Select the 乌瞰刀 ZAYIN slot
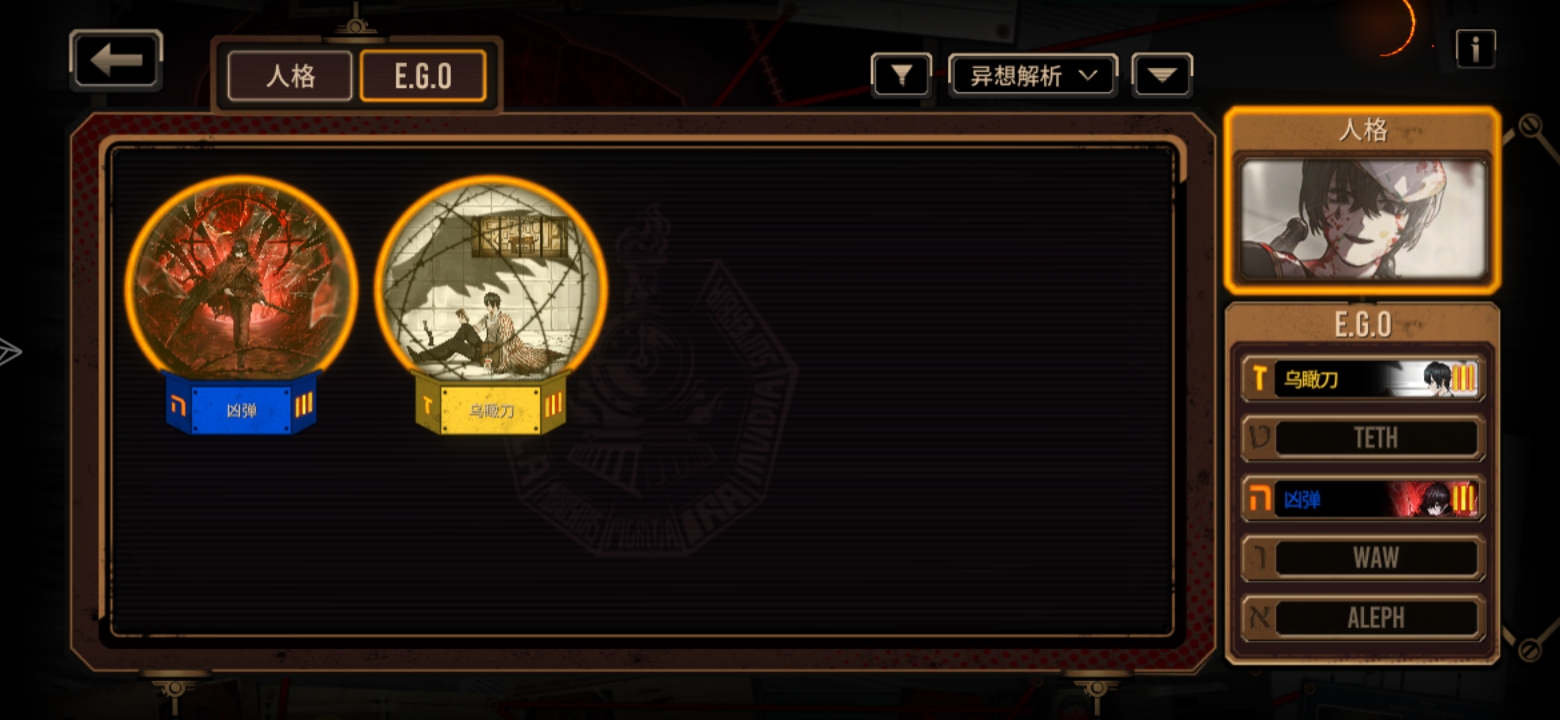The width and height of the screenshot is (1560, 720). [x=1363, y=379]
